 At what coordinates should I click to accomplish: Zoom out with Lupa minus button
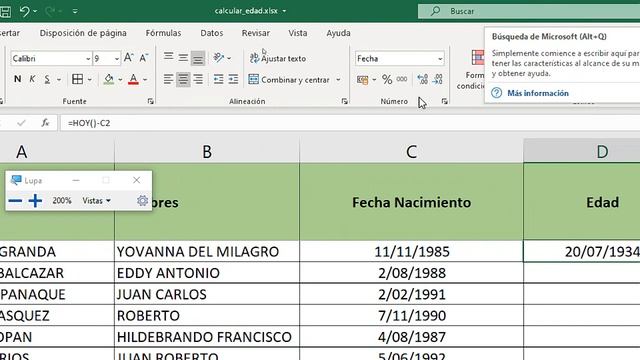(x=15, y=200)
